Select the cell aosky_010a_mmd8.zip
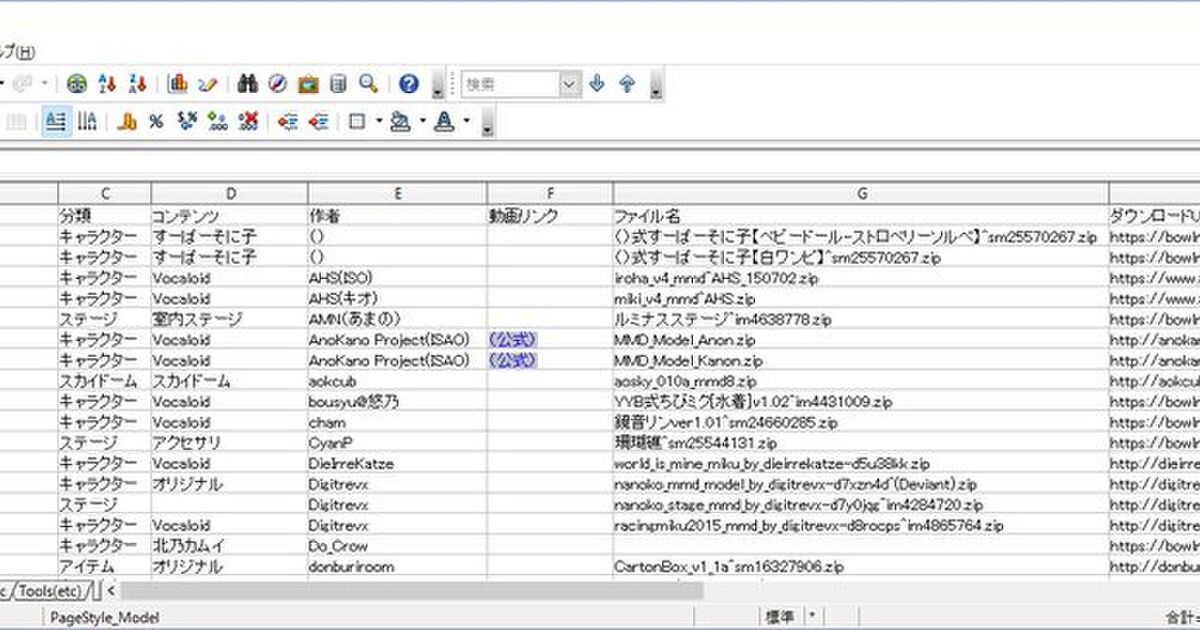This screenshot has height=630, width=1200. [x=860, y=381]
